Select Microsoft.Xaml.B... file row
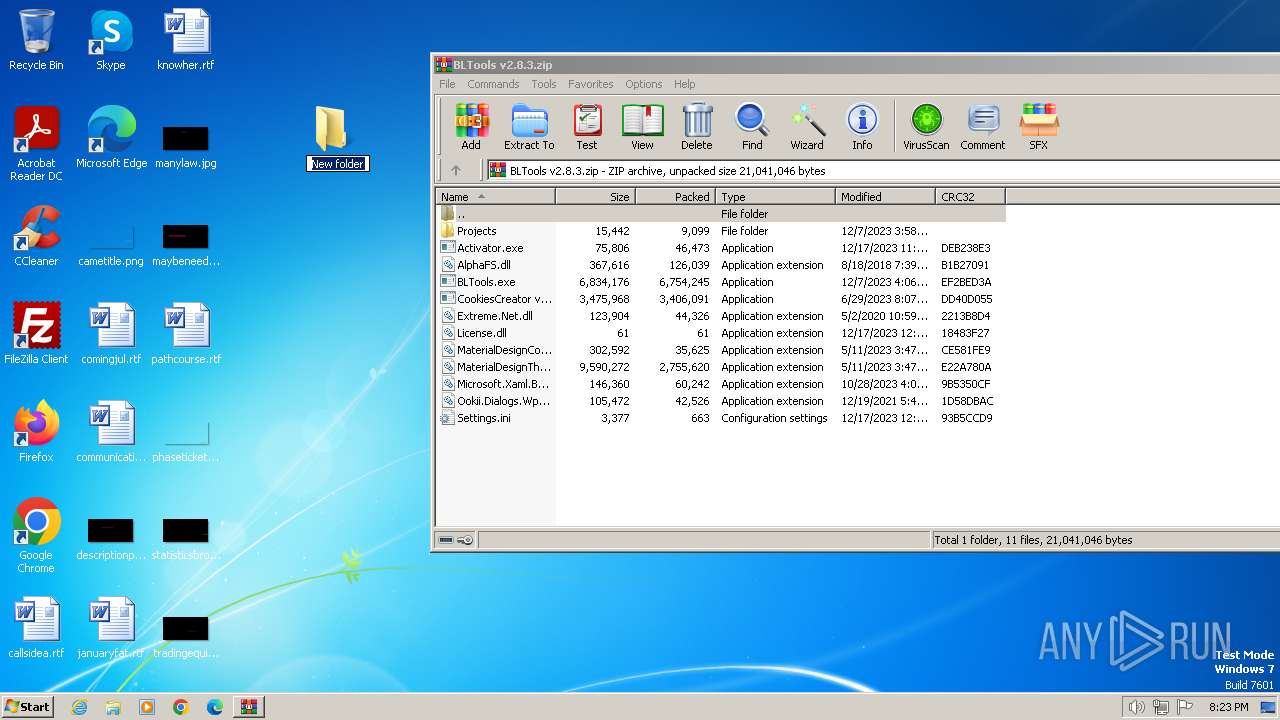The height and width of the screenshot is (720, 1280). click(721, 384)
